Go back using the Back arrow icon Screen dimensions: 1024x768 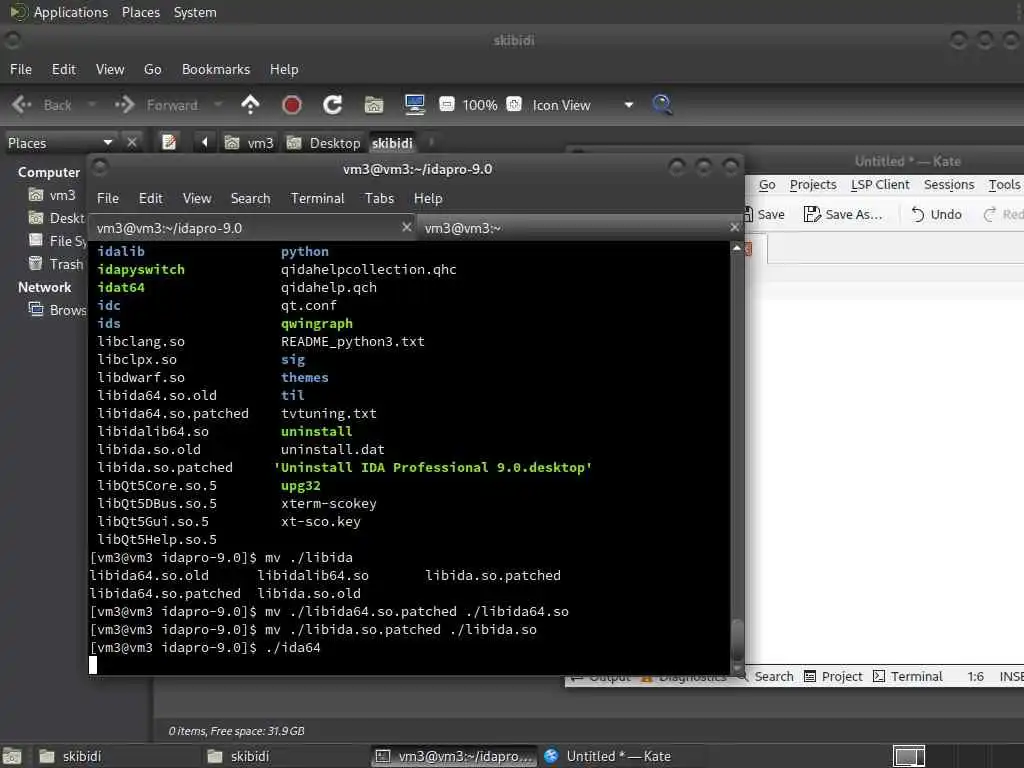(x=22, y=104)
